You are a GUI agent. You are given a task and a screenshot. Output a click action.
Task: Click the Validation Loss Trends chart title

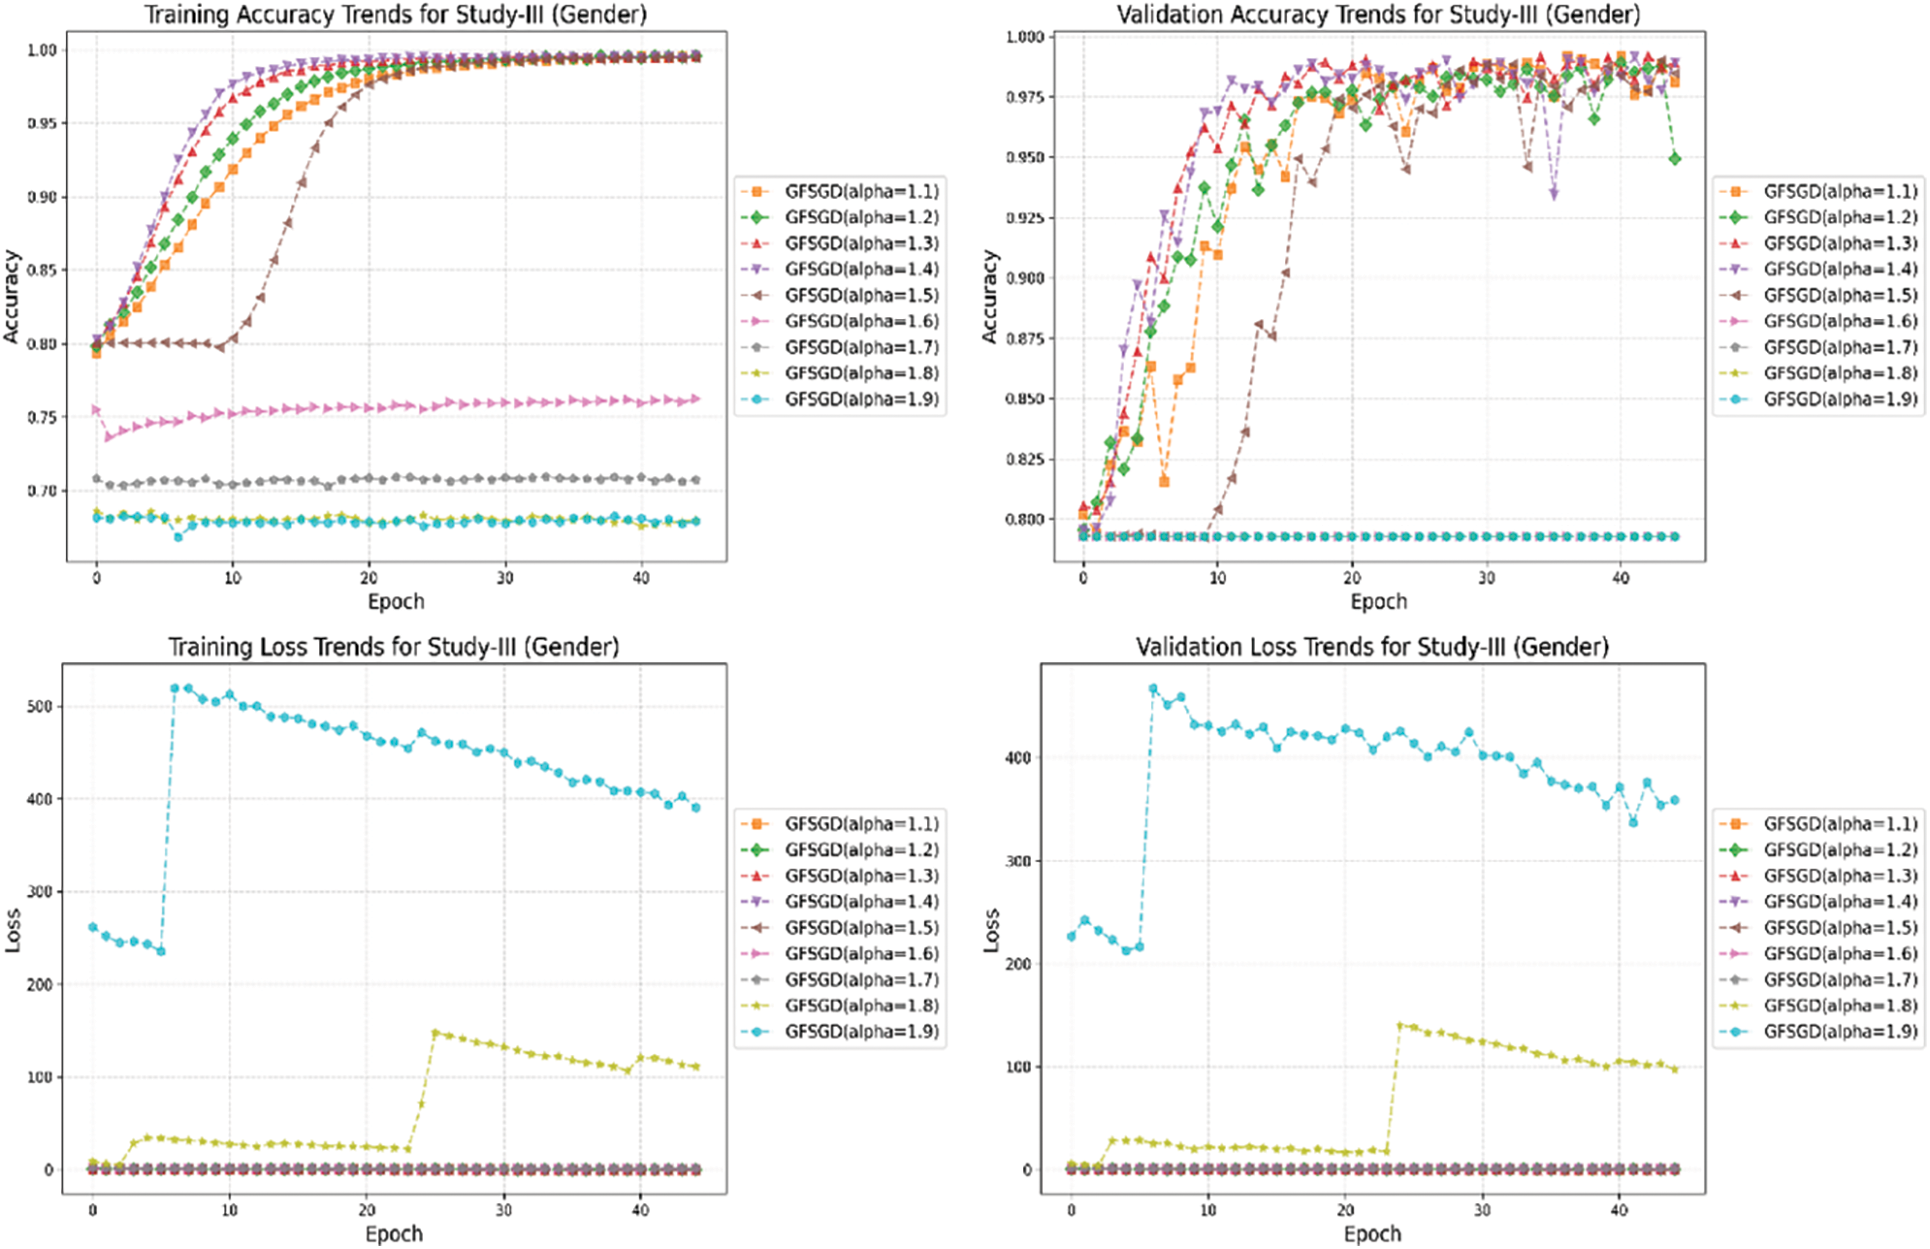pyautogui.click(x=1372, y=647)
